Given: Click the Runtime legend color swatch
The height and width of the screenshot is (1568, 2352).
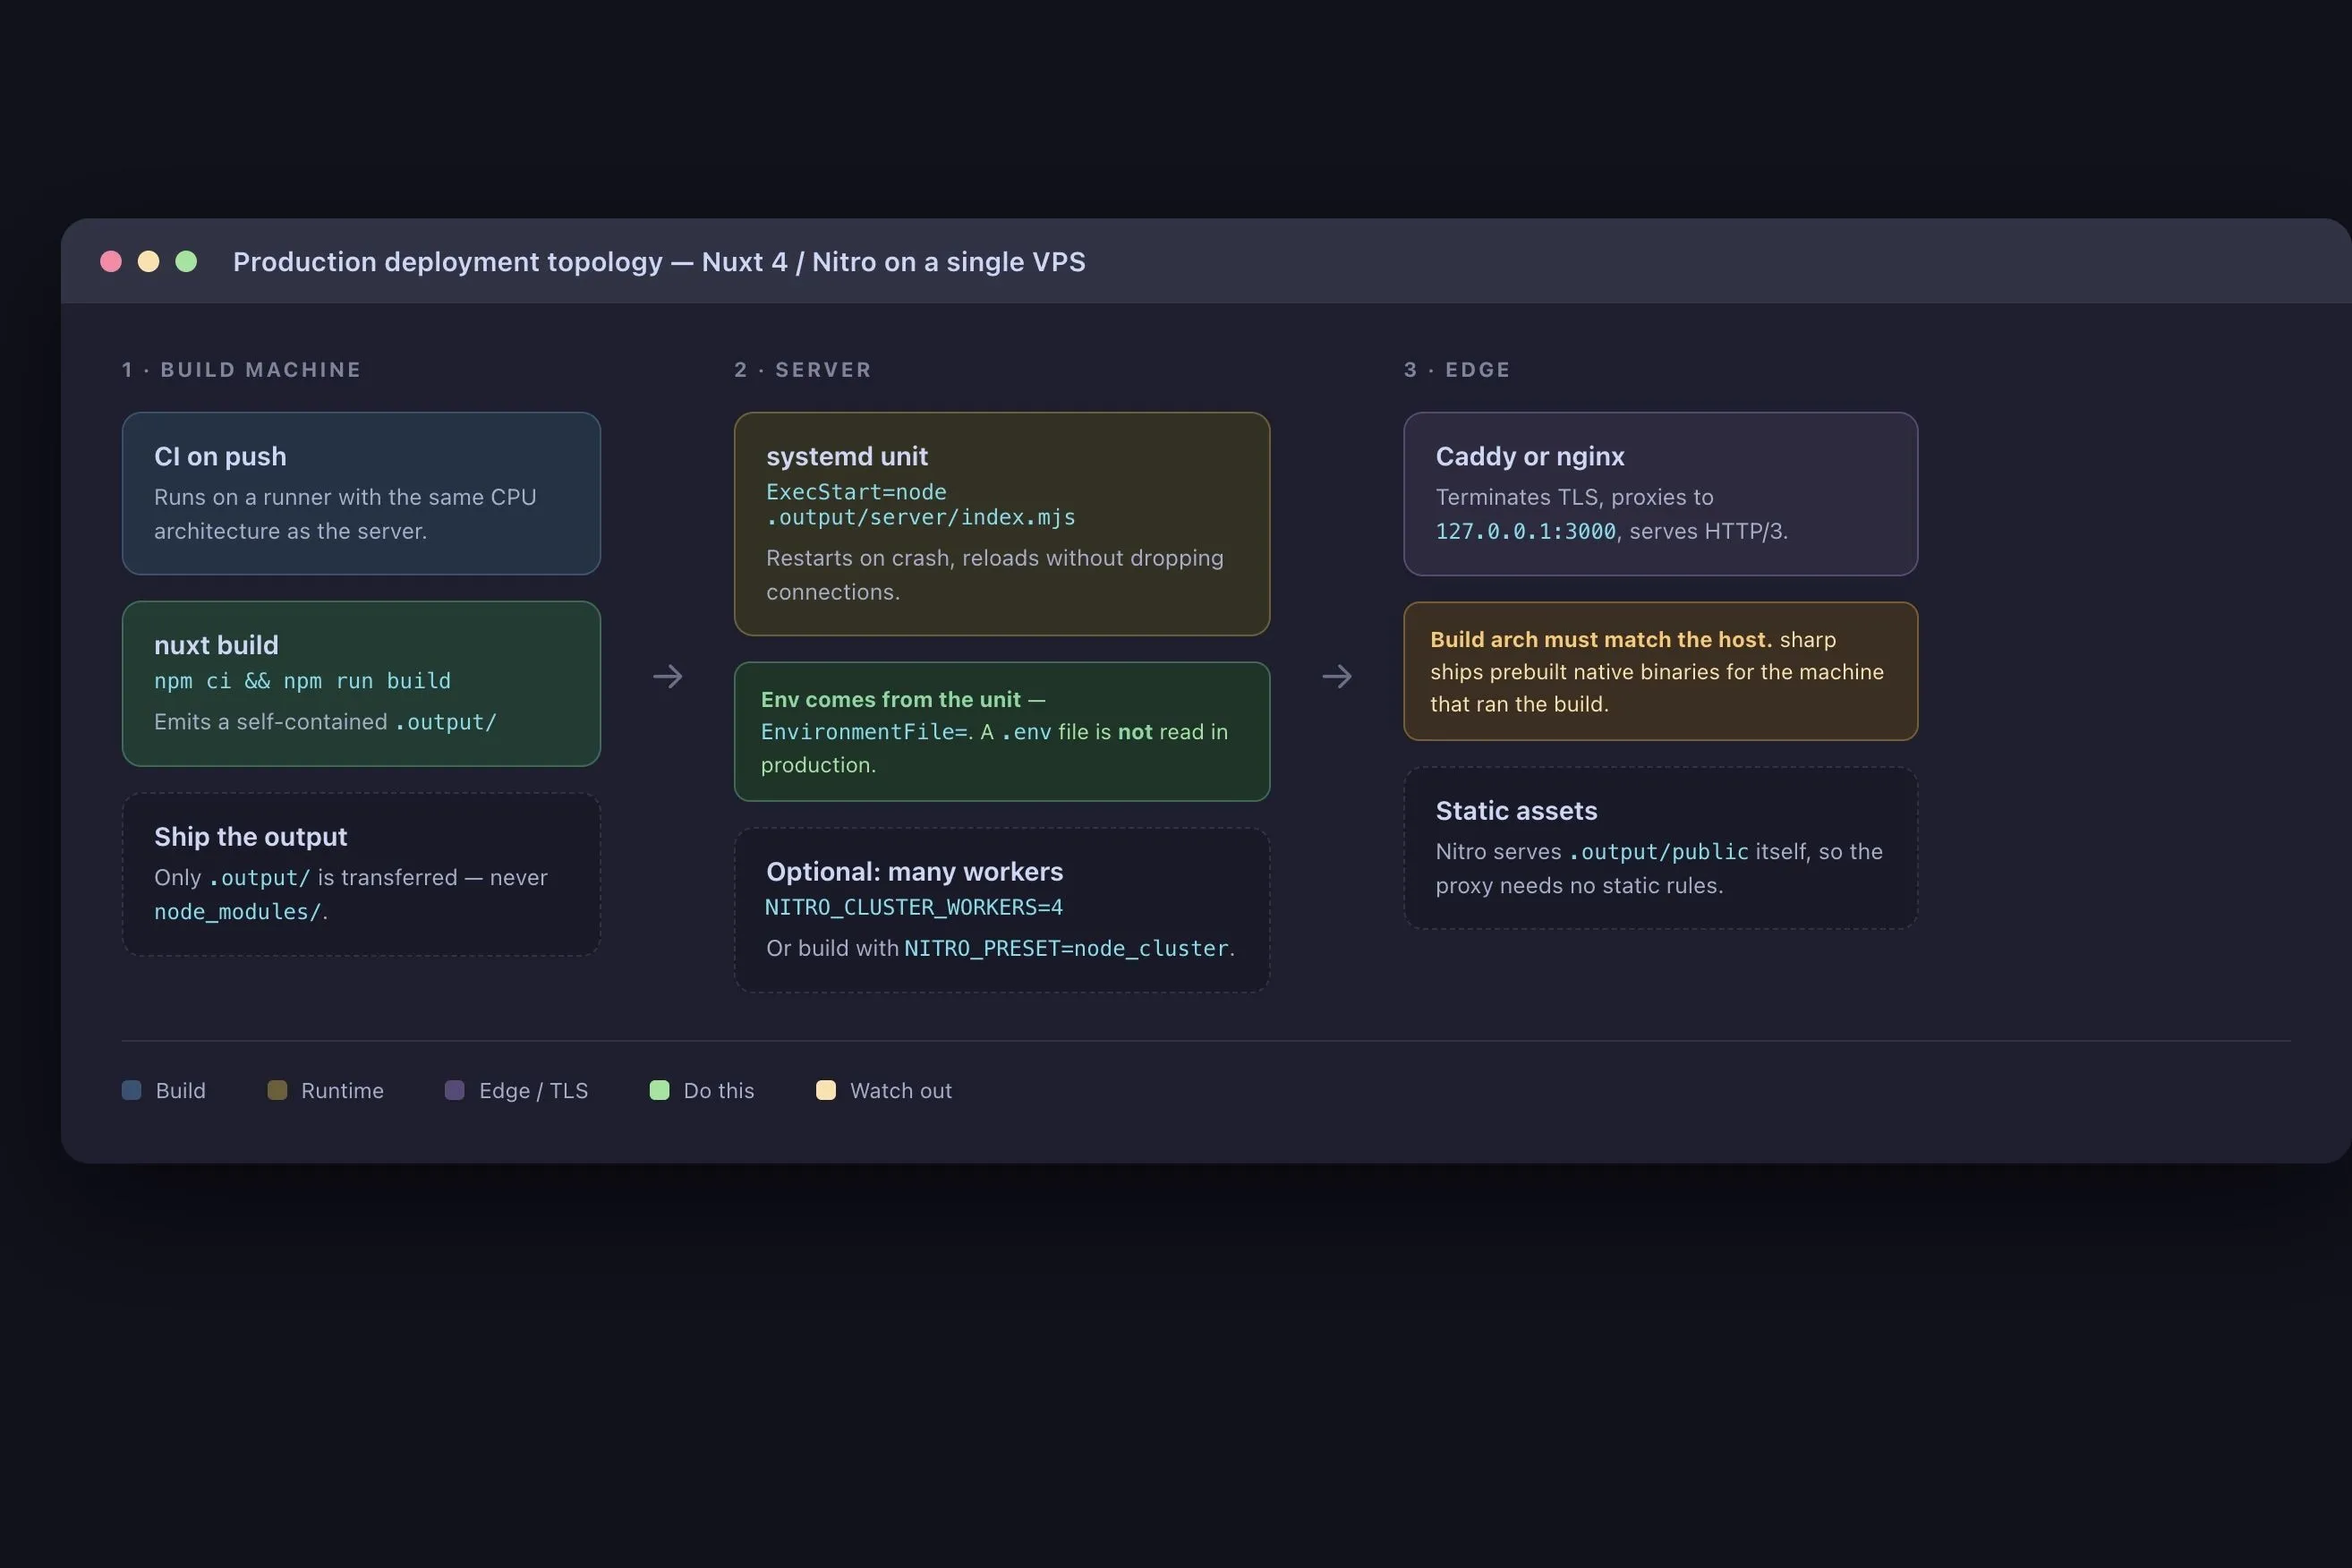Looking at the screenshot, I should 277,1090.
